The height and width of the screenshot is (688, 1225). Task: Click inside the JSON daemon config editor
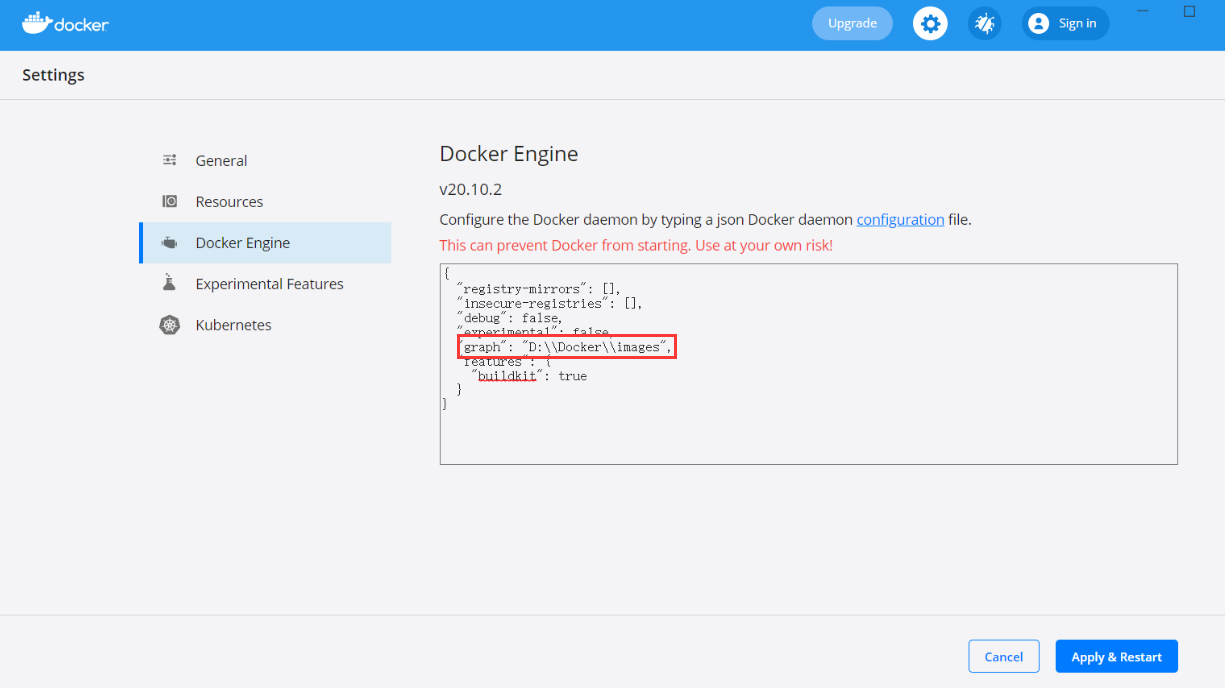pyautogui.click(x=808, y=364)
